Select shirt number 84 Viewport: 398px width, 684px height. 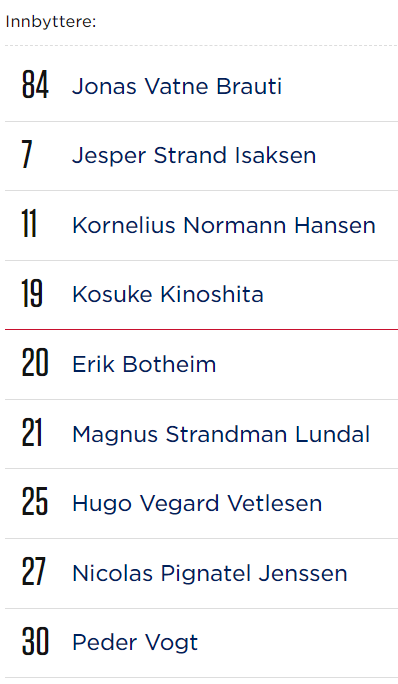(x=35, y=85)
